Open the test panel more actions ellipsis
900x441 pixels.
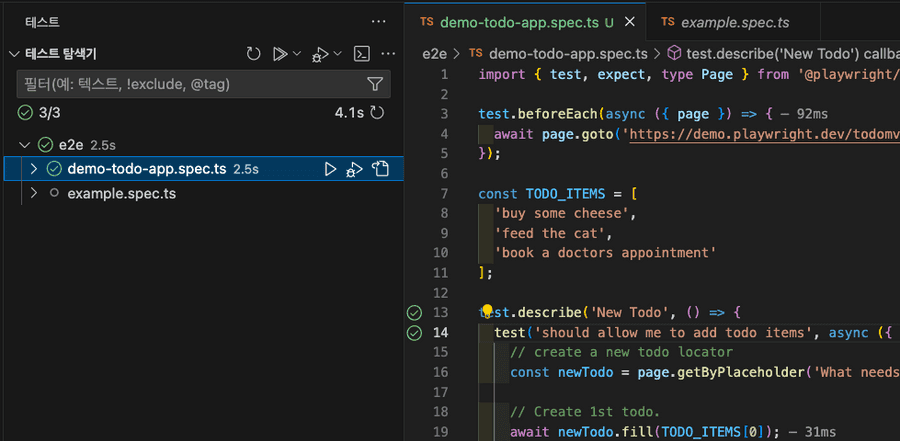378,22
